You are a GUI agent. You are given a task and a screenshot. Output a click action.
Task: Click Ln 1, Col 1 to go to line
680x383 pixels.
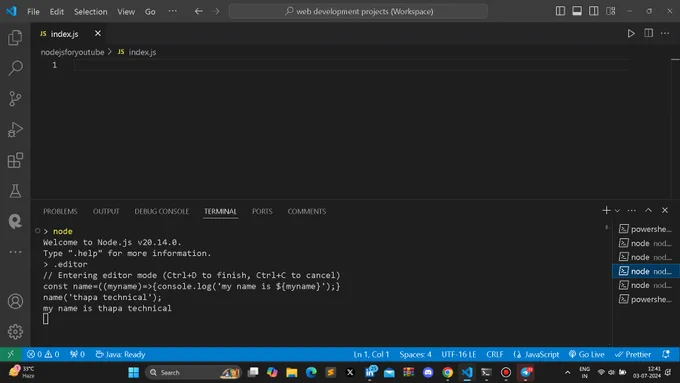371,354
